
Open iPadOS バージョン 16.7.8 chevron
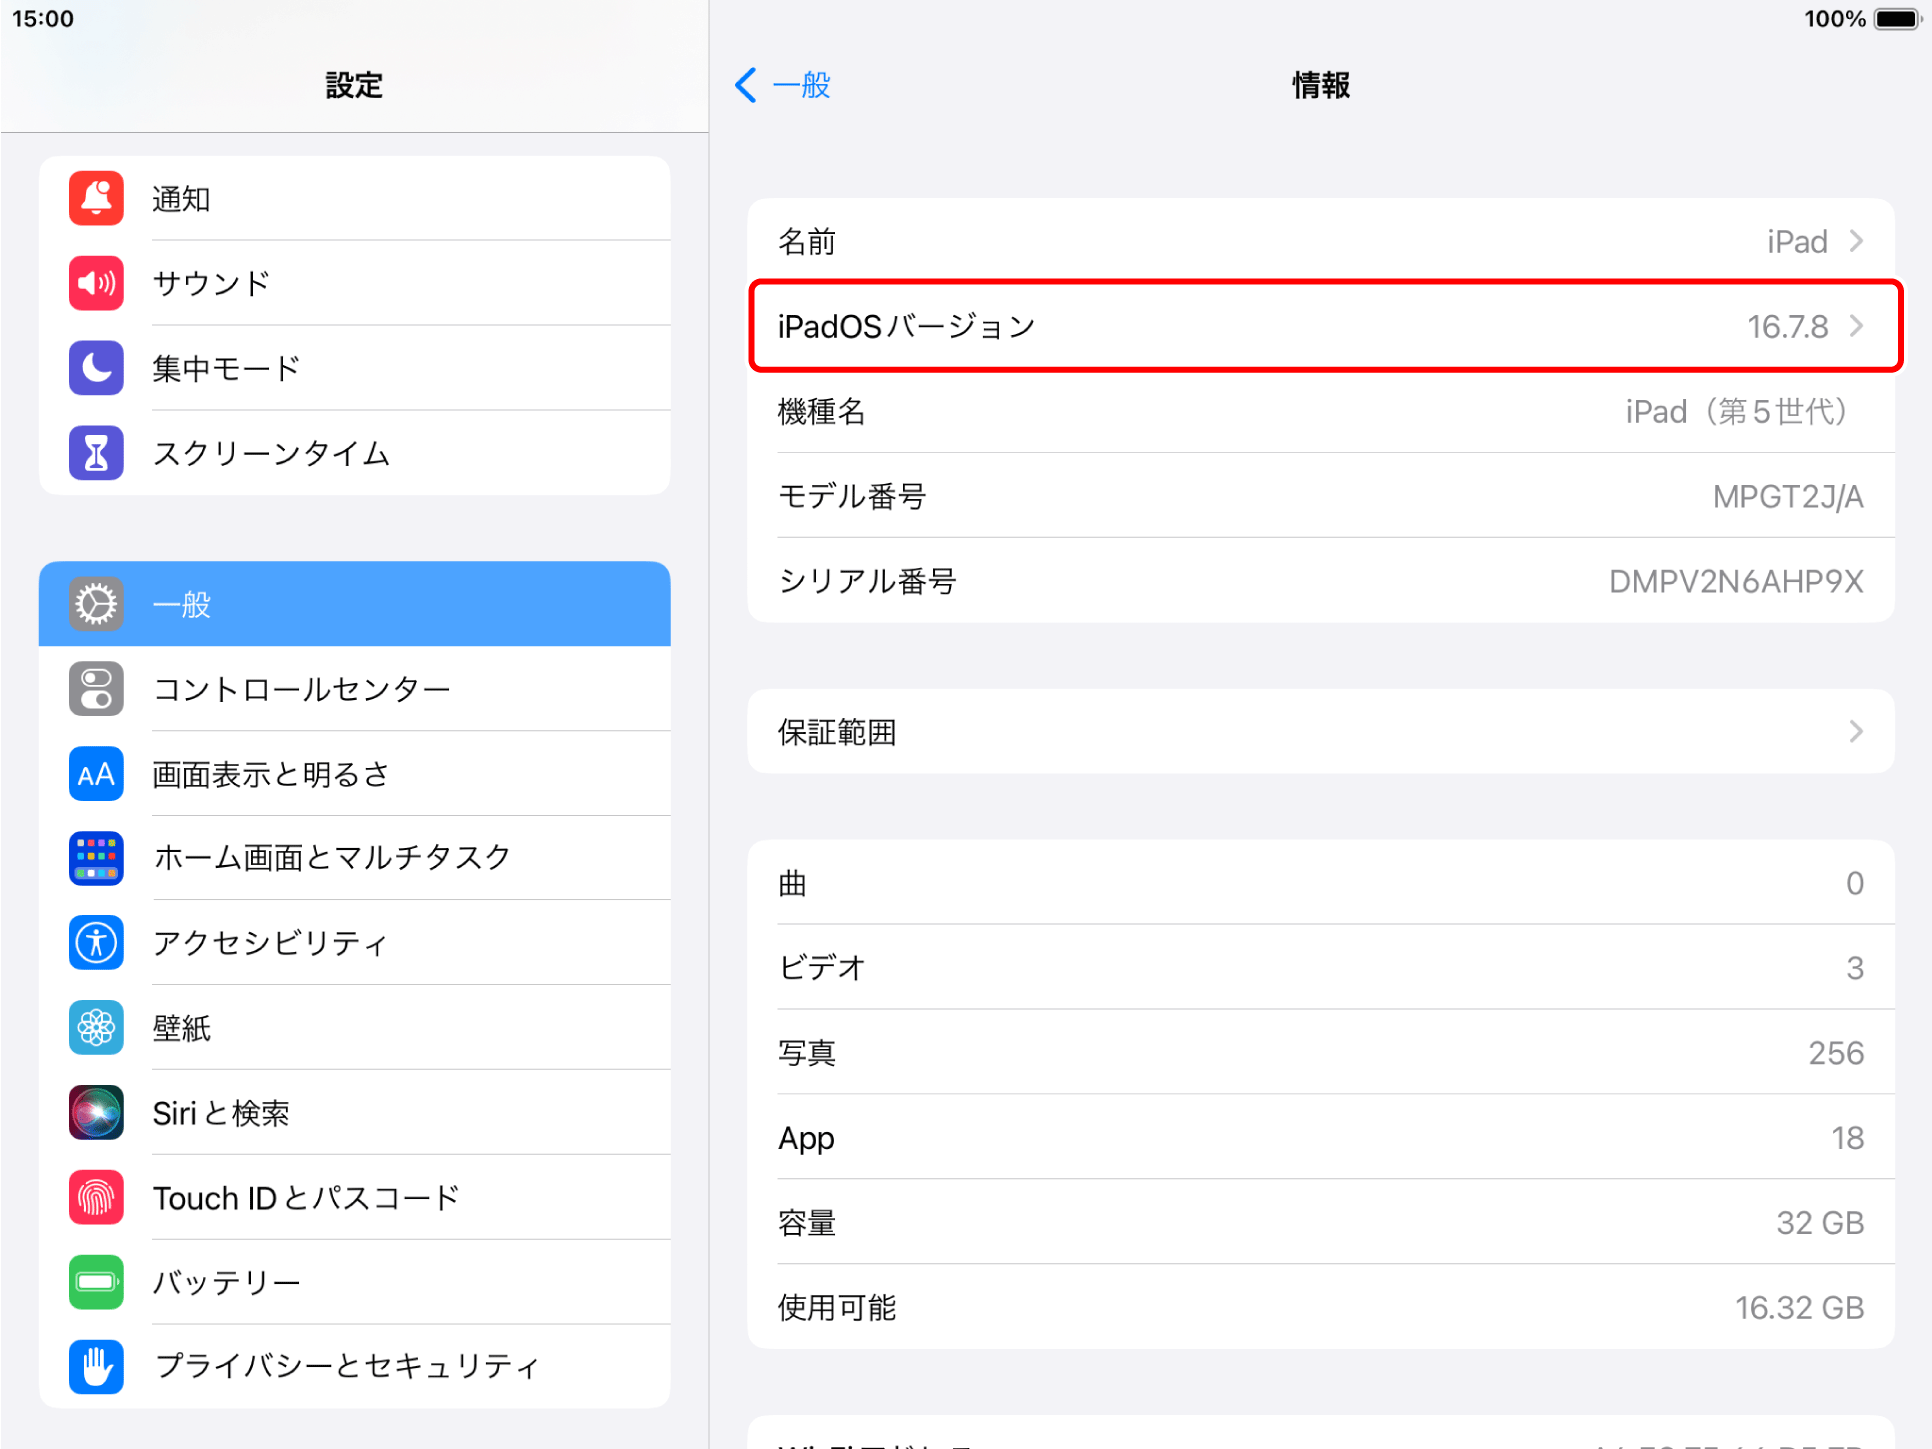pyautogui.click(x=1856, y=326)
